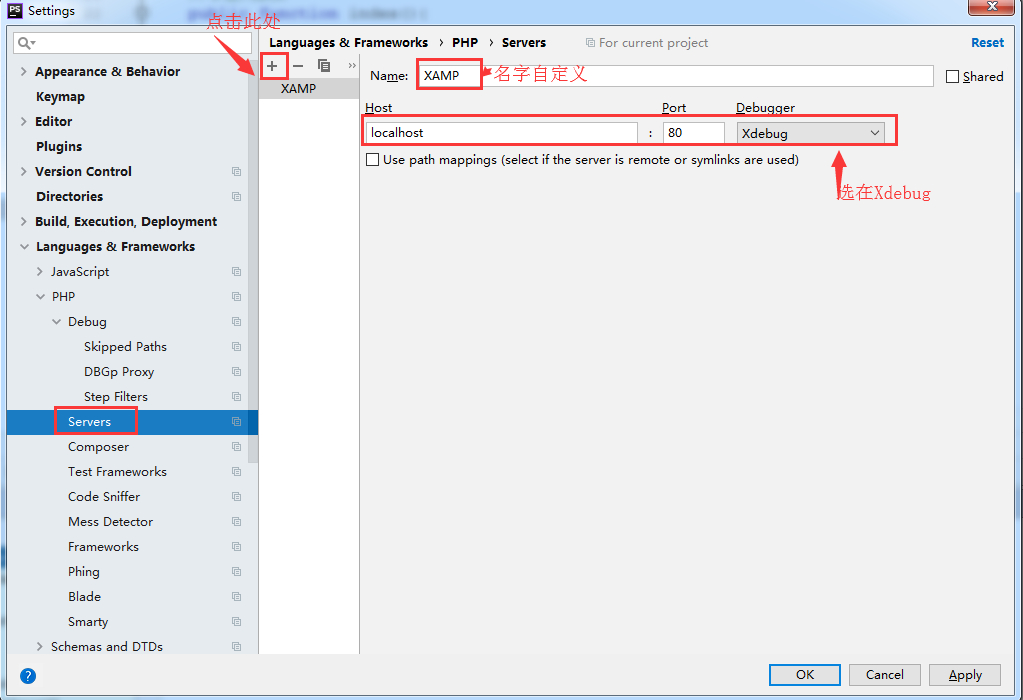Click project-level icon next to Phing
The height and width of the screenshot is (700, 1023).
pos(236,571)
